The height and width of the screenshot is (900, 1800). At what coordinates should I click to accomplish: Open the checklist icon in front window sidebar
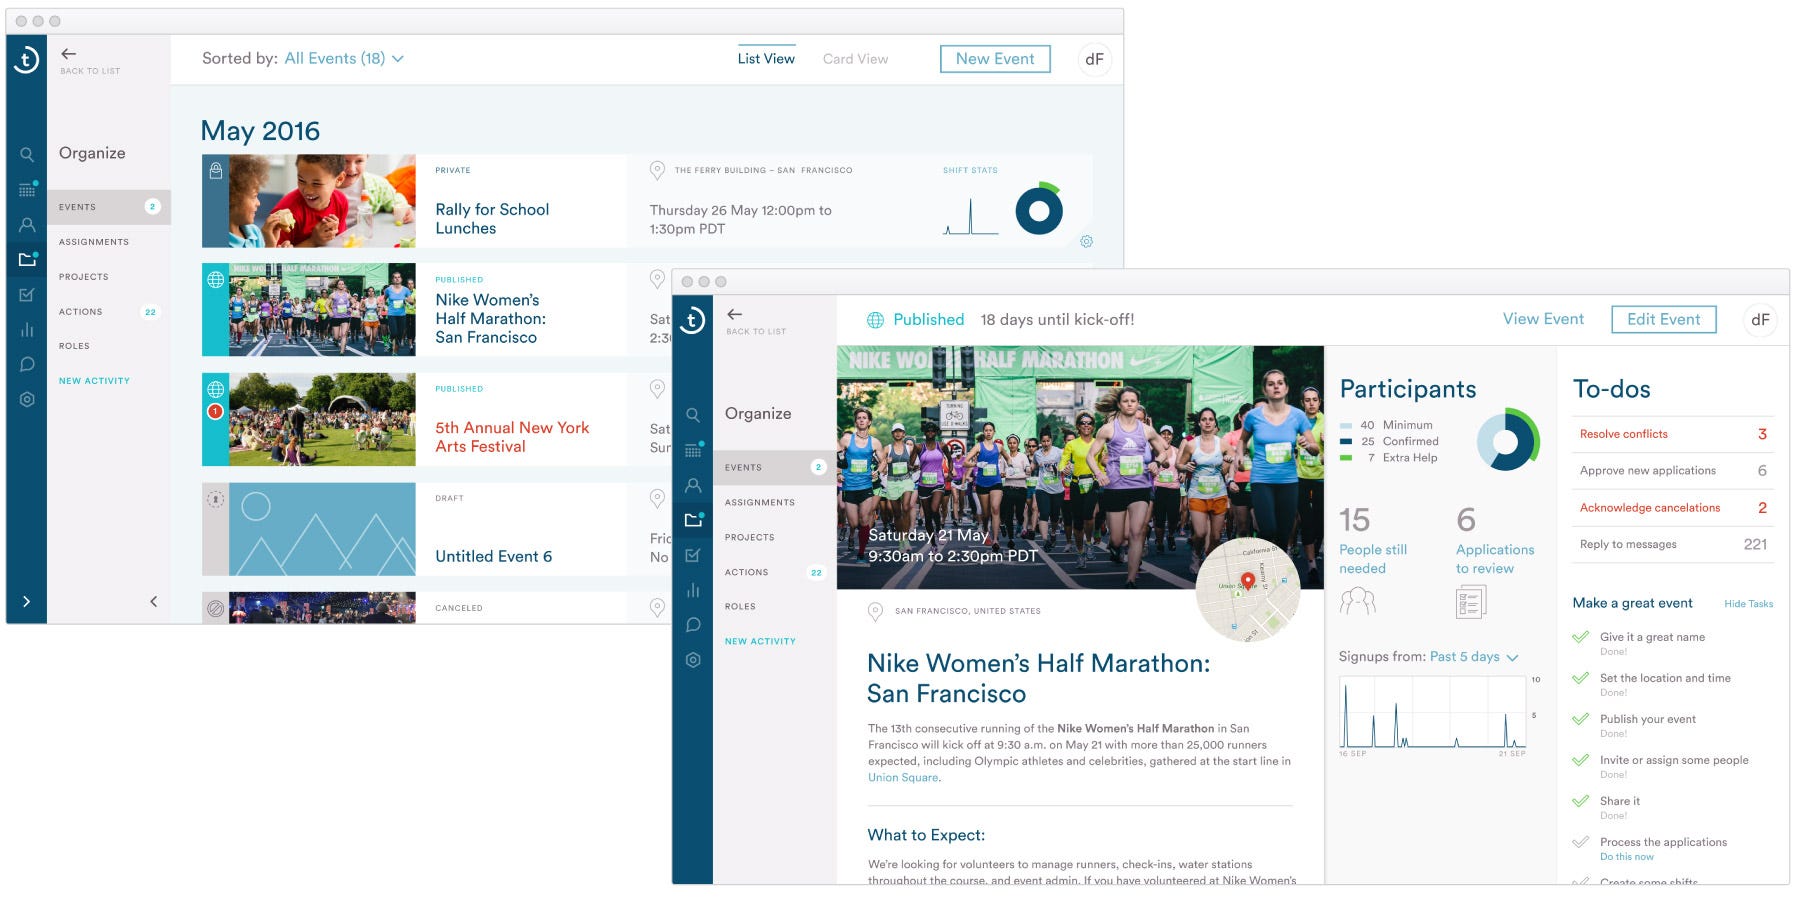click(693, 555)
